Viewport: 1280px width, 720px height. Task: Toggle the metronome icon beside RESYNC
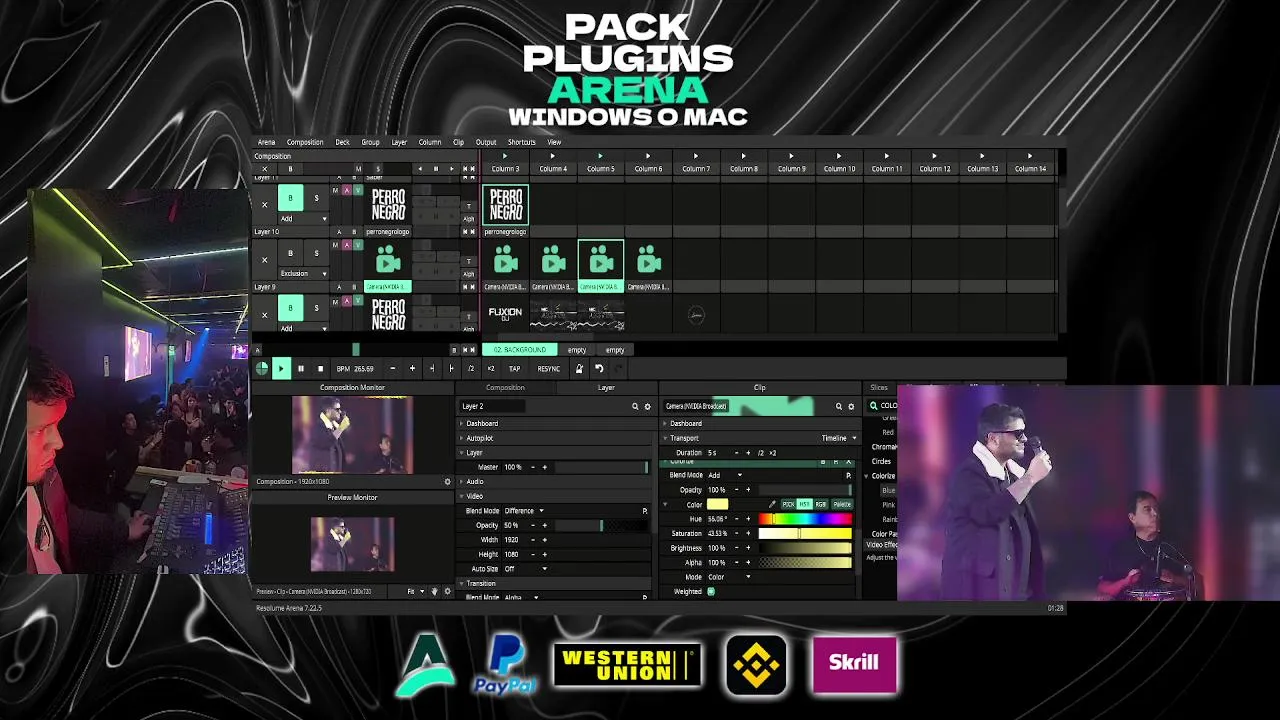coord(578,369)
